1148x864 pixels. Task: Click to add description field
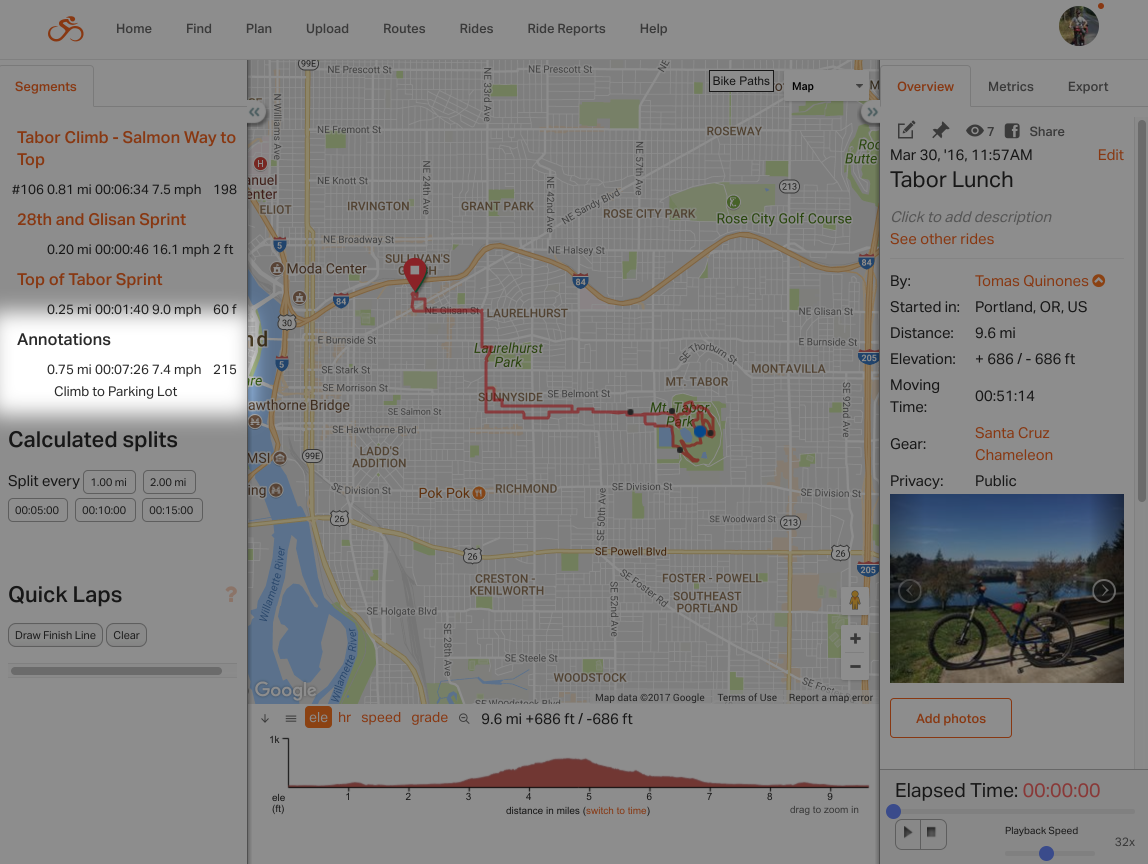[971, 217]
